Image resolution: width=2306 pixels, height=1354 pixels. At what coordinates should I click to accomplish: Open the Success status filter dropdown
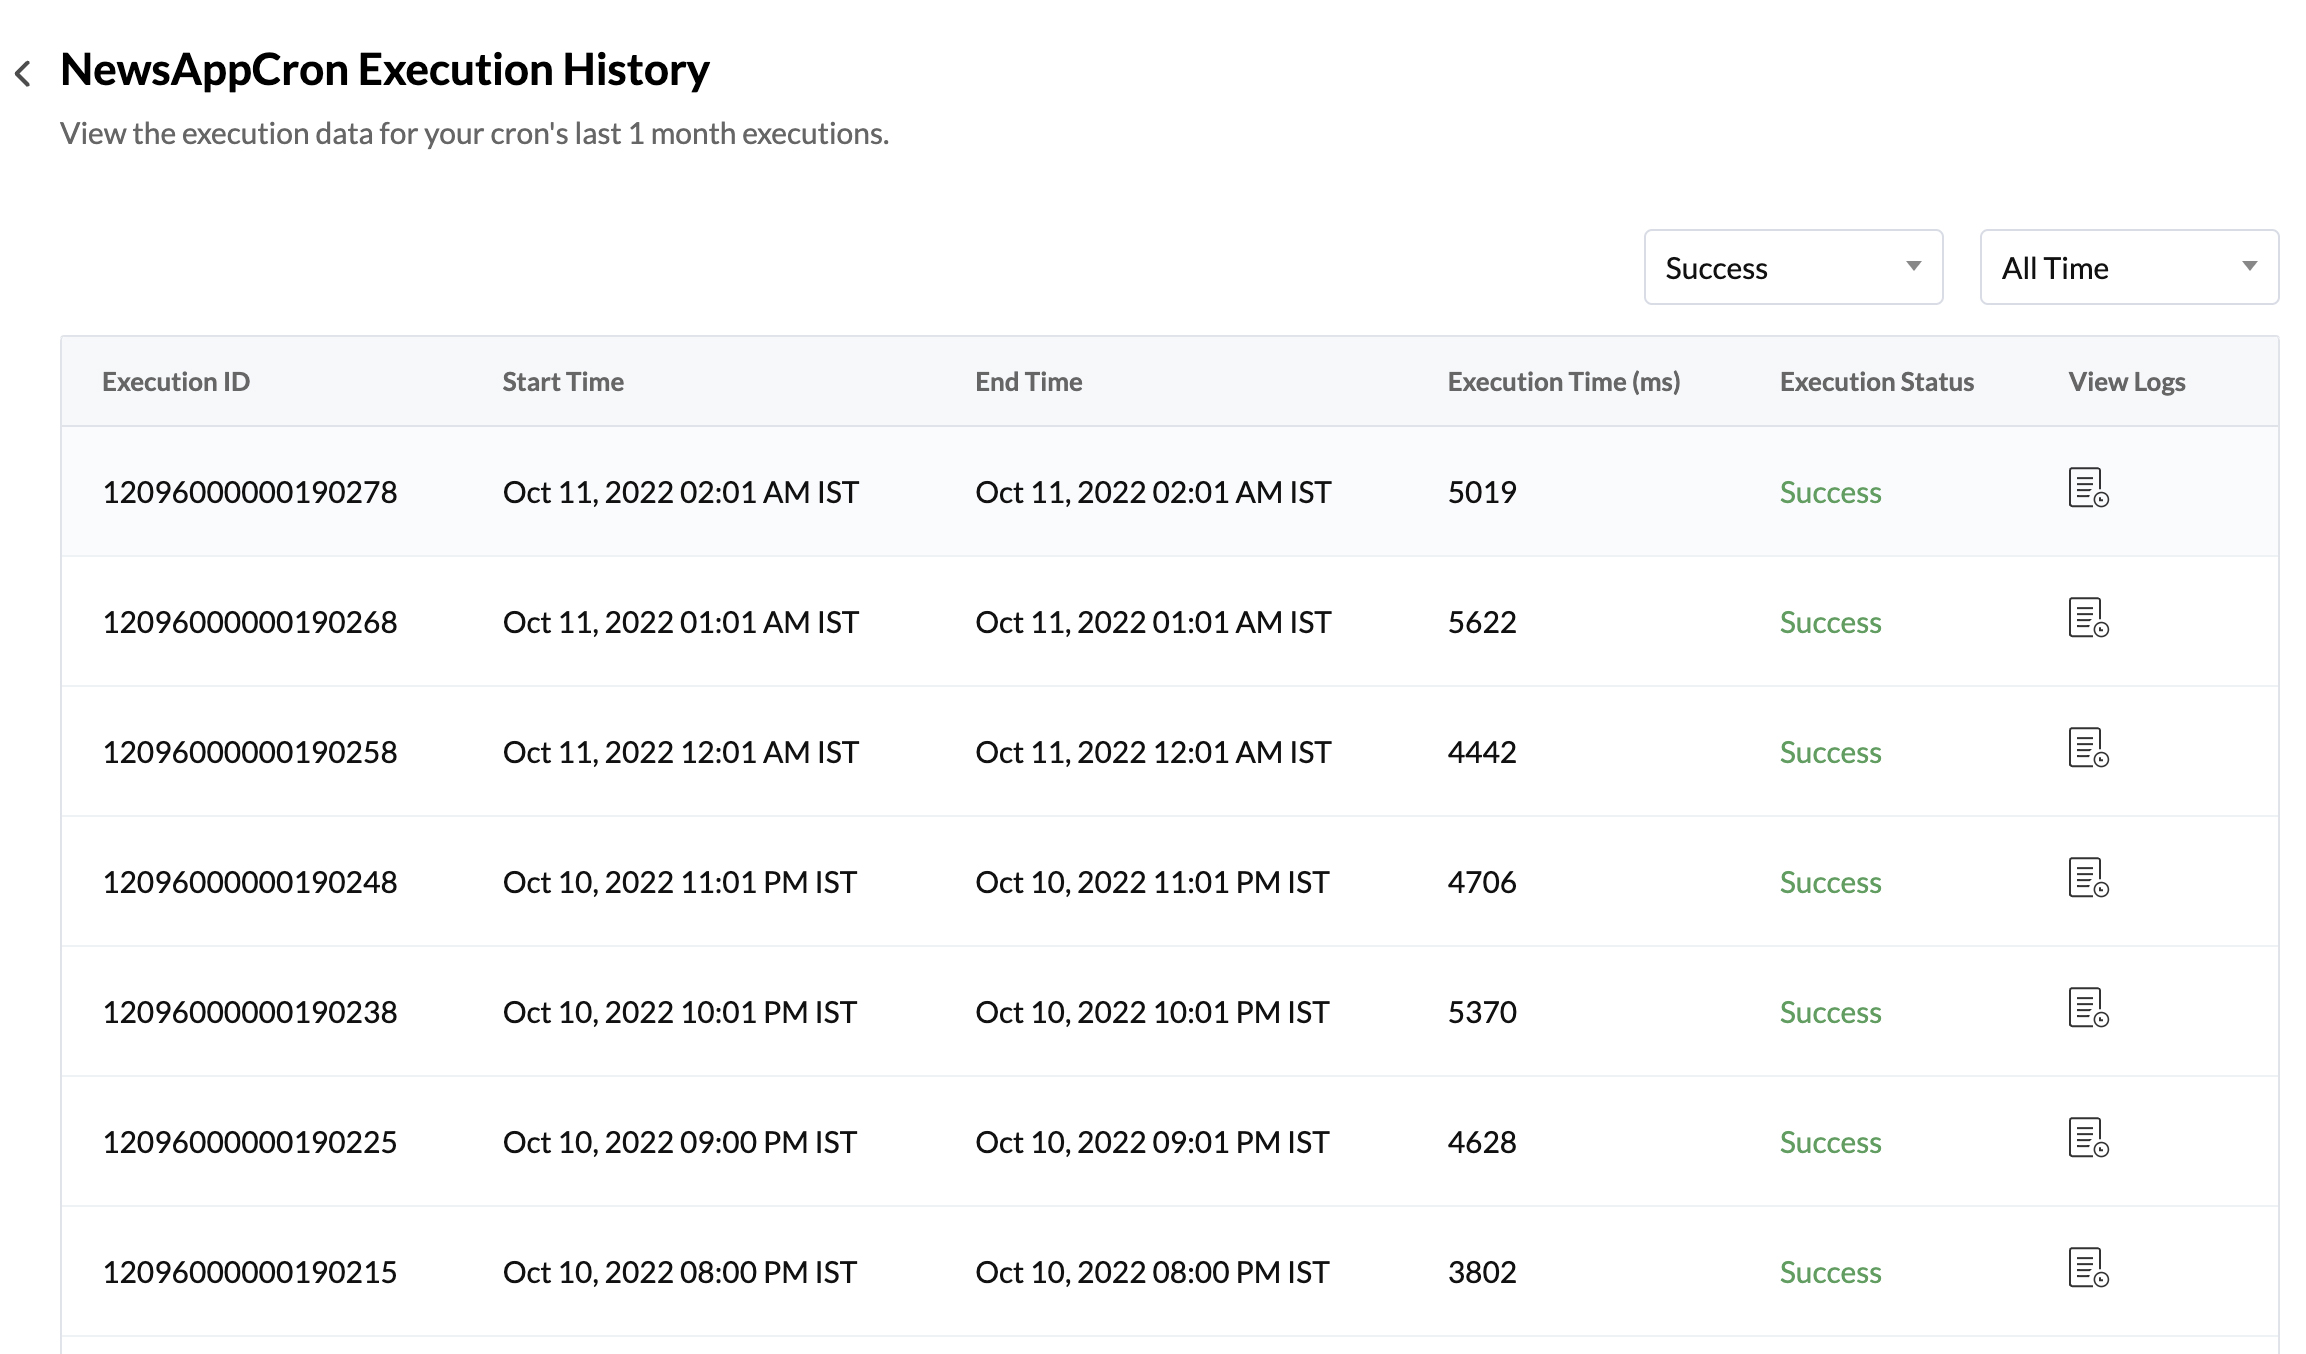point(1792,267)
